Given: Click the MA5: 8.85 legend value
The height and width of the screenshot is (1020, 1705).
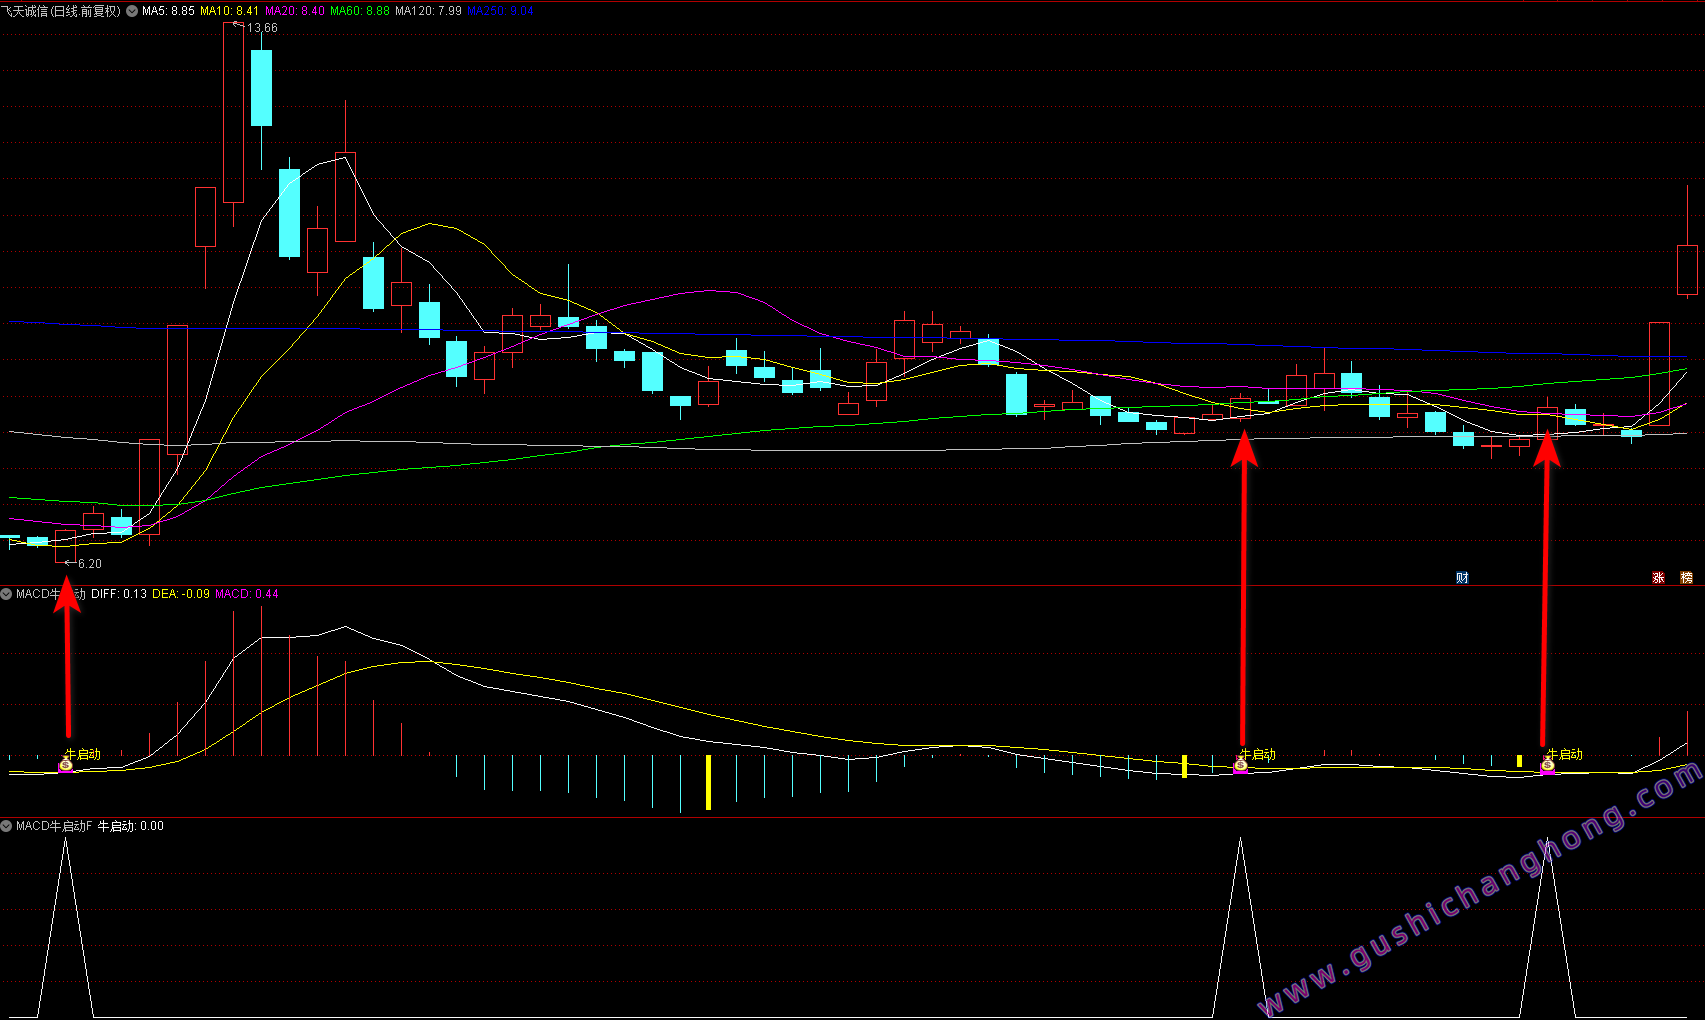Looking at the screenshot, I should click(x=168, y=11).
